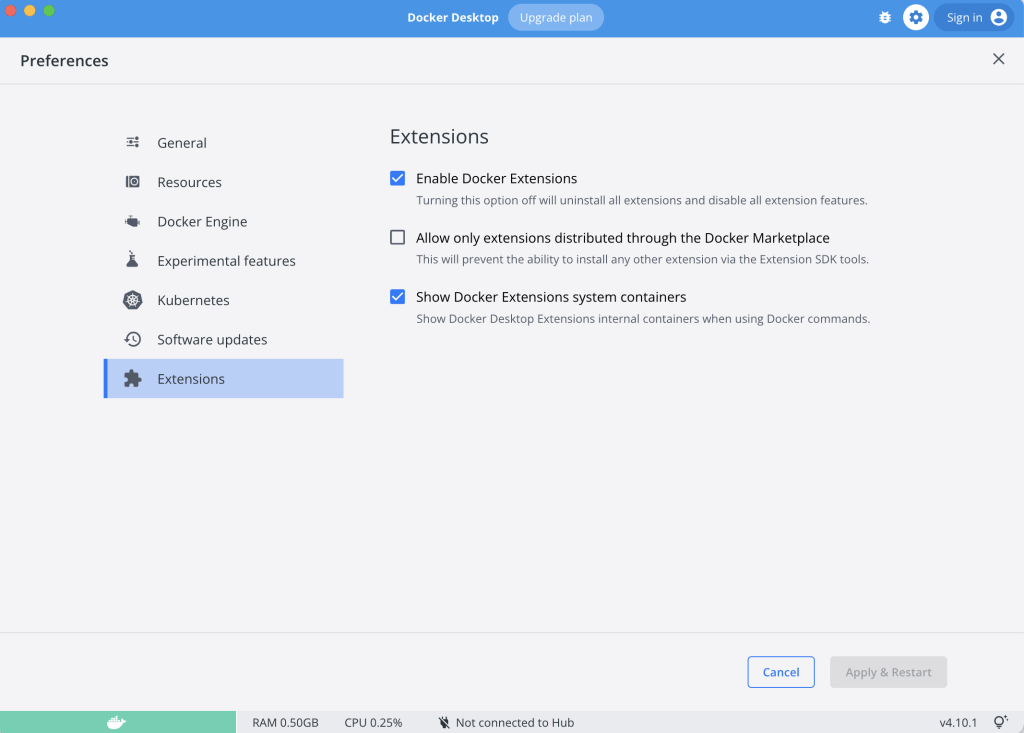This screenshot has width=1024, height=733.
Task: Check Allow only Marketplace extensions option
Action: click(398, 238)
